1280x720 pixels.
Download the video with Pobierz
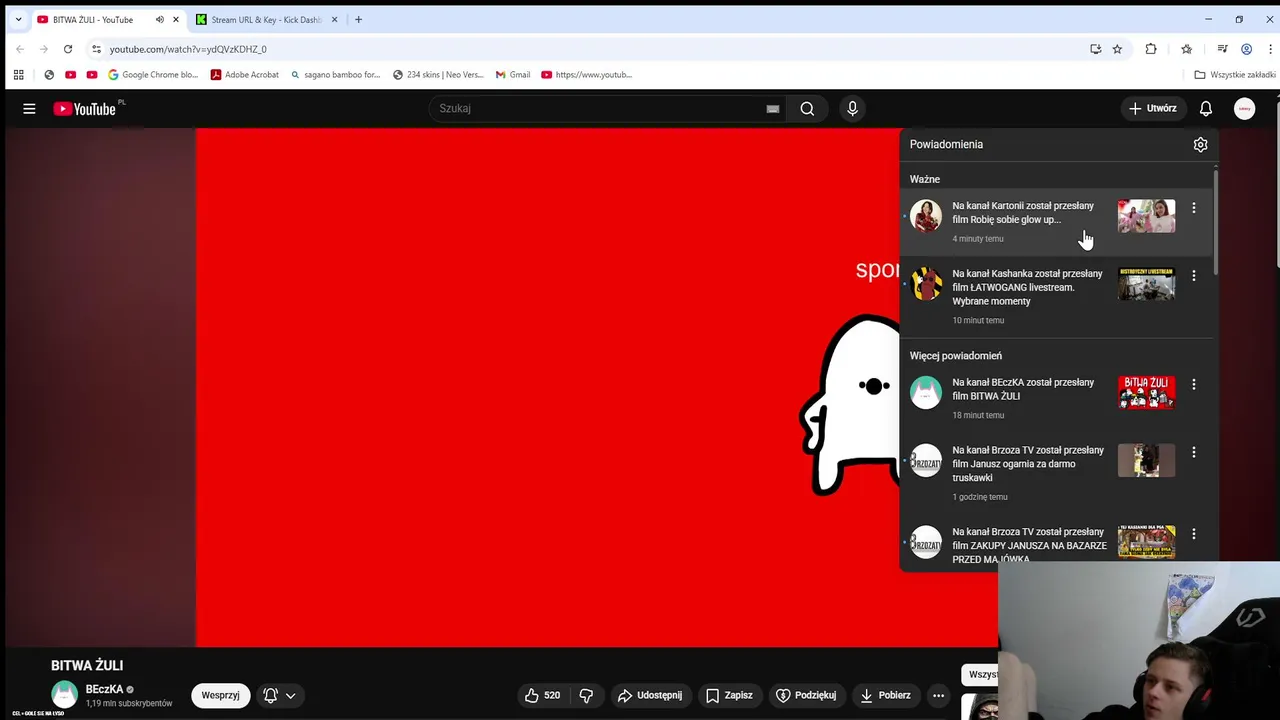(884, 695)
